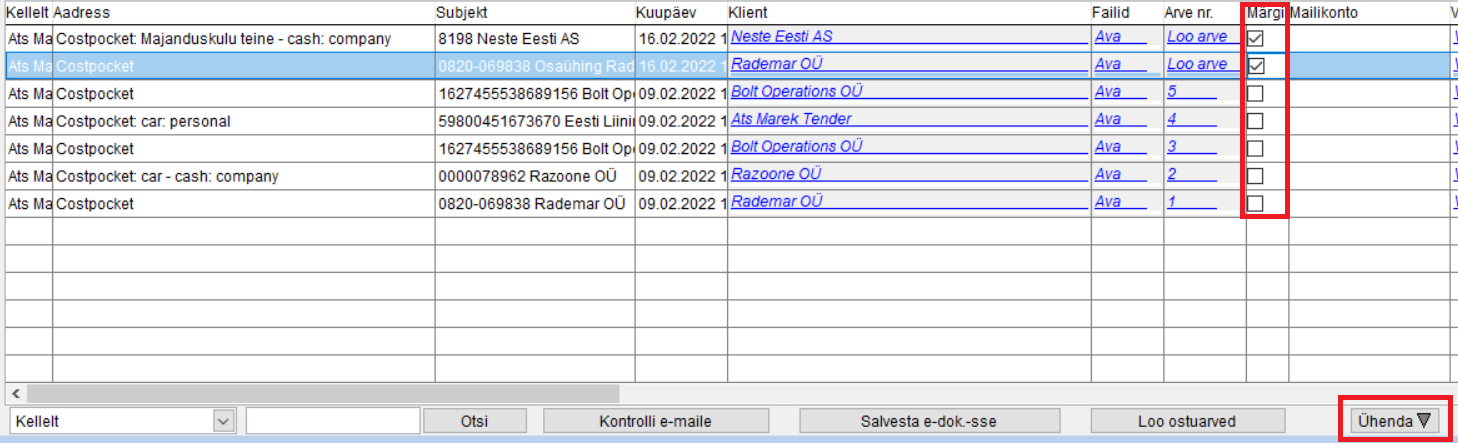Screen dimensions: 1458x443
Task: Select '0820-069838 Rademar OÜ' subject cell
Action: tap(534, 203)
